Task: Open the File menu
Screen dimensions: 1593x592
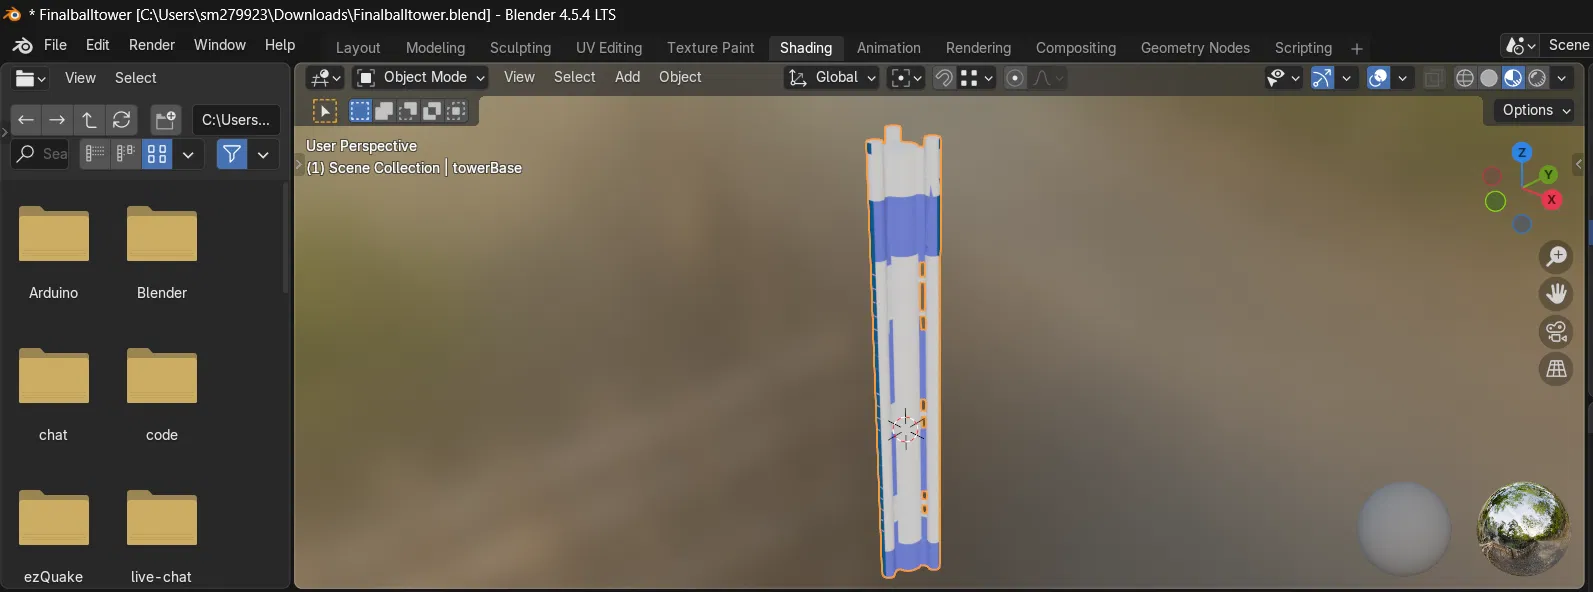Action: (x=56, y=45)
